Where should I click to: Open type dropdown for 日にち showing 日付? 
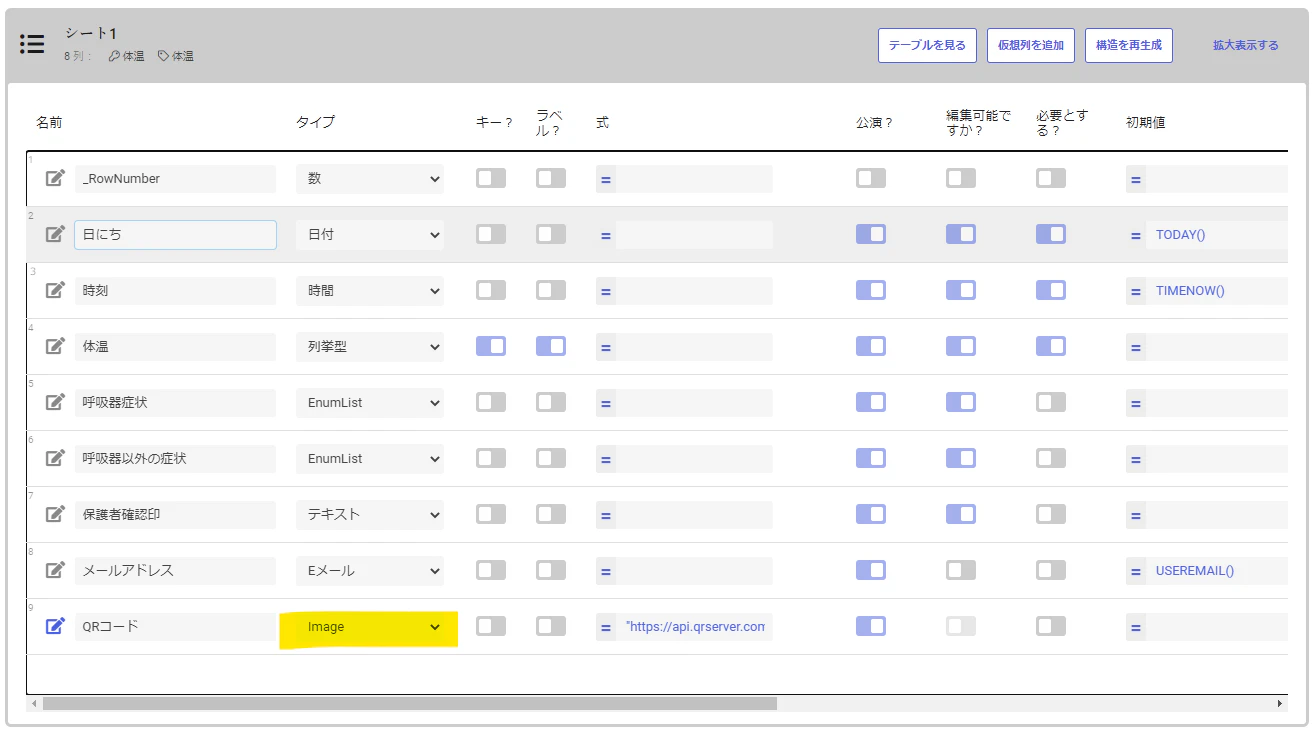click(x=370, y=235)
